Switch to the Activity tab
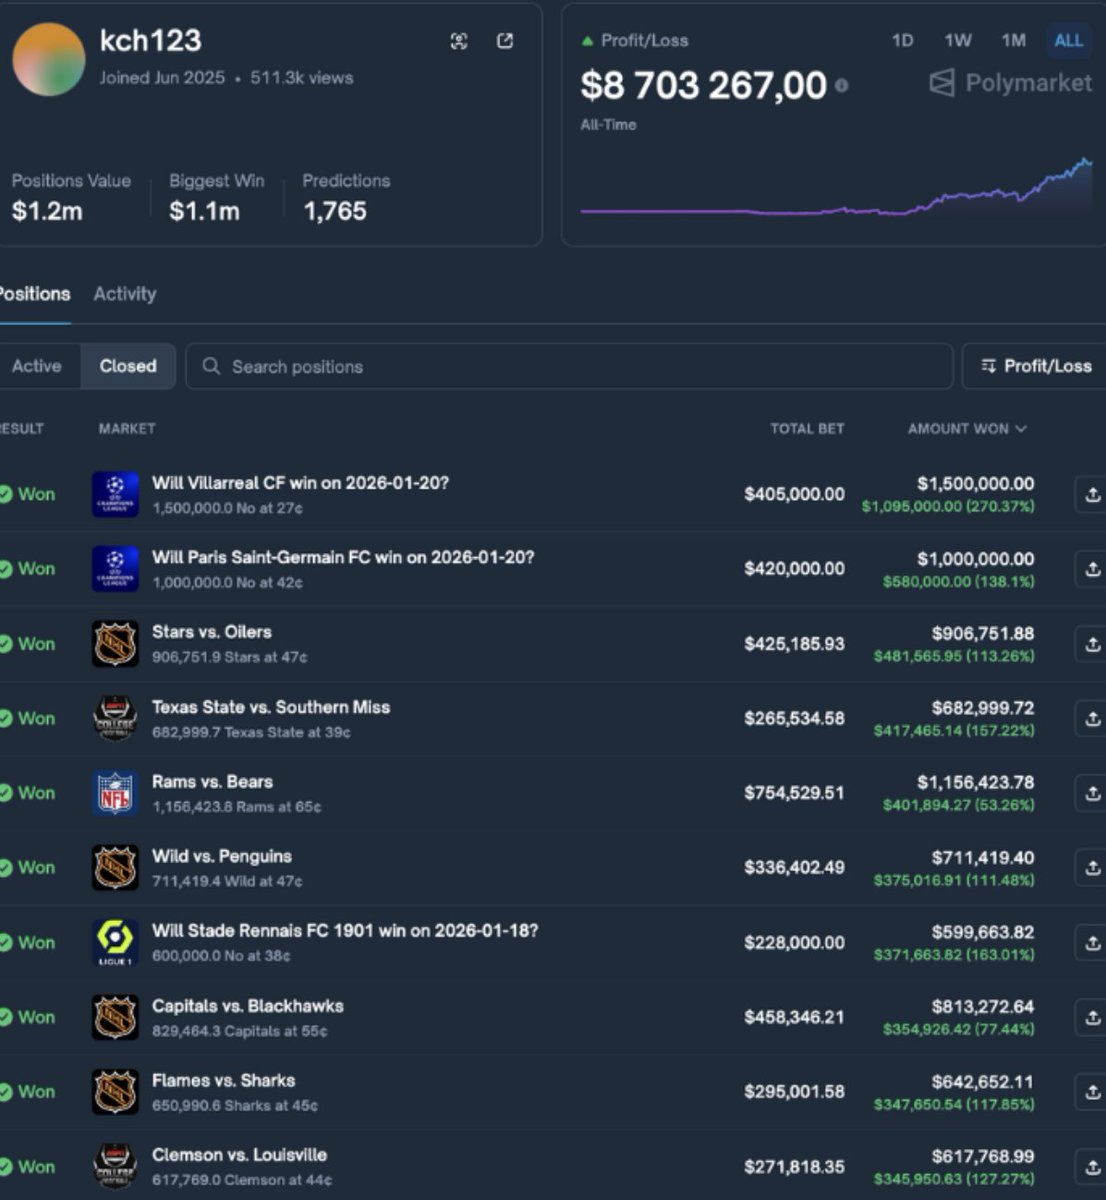 (124, 293)
